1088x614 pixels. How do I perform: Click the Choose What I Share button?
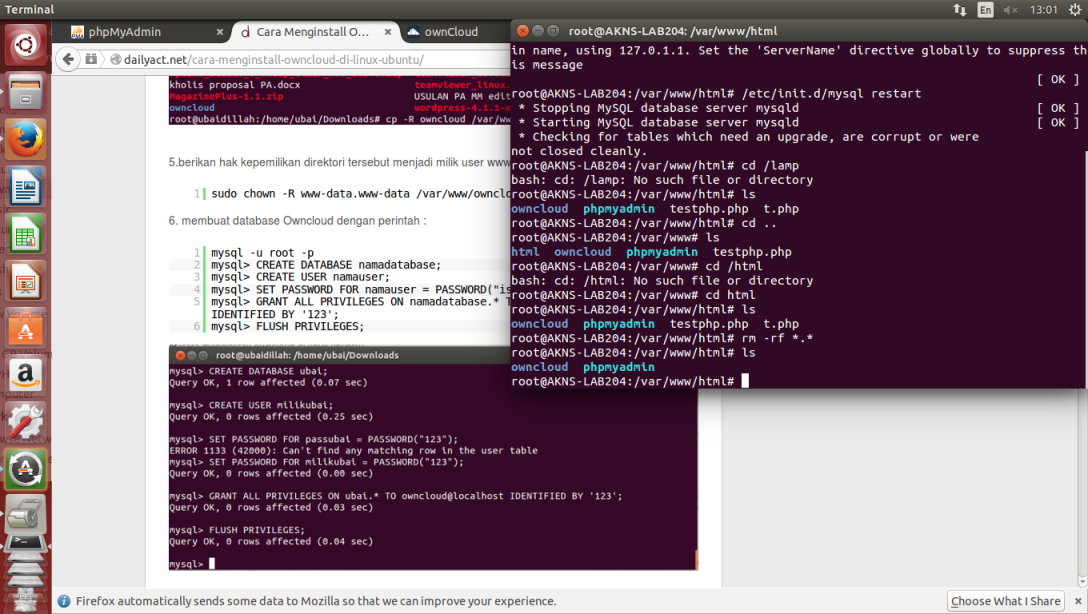pos(1005,601)
